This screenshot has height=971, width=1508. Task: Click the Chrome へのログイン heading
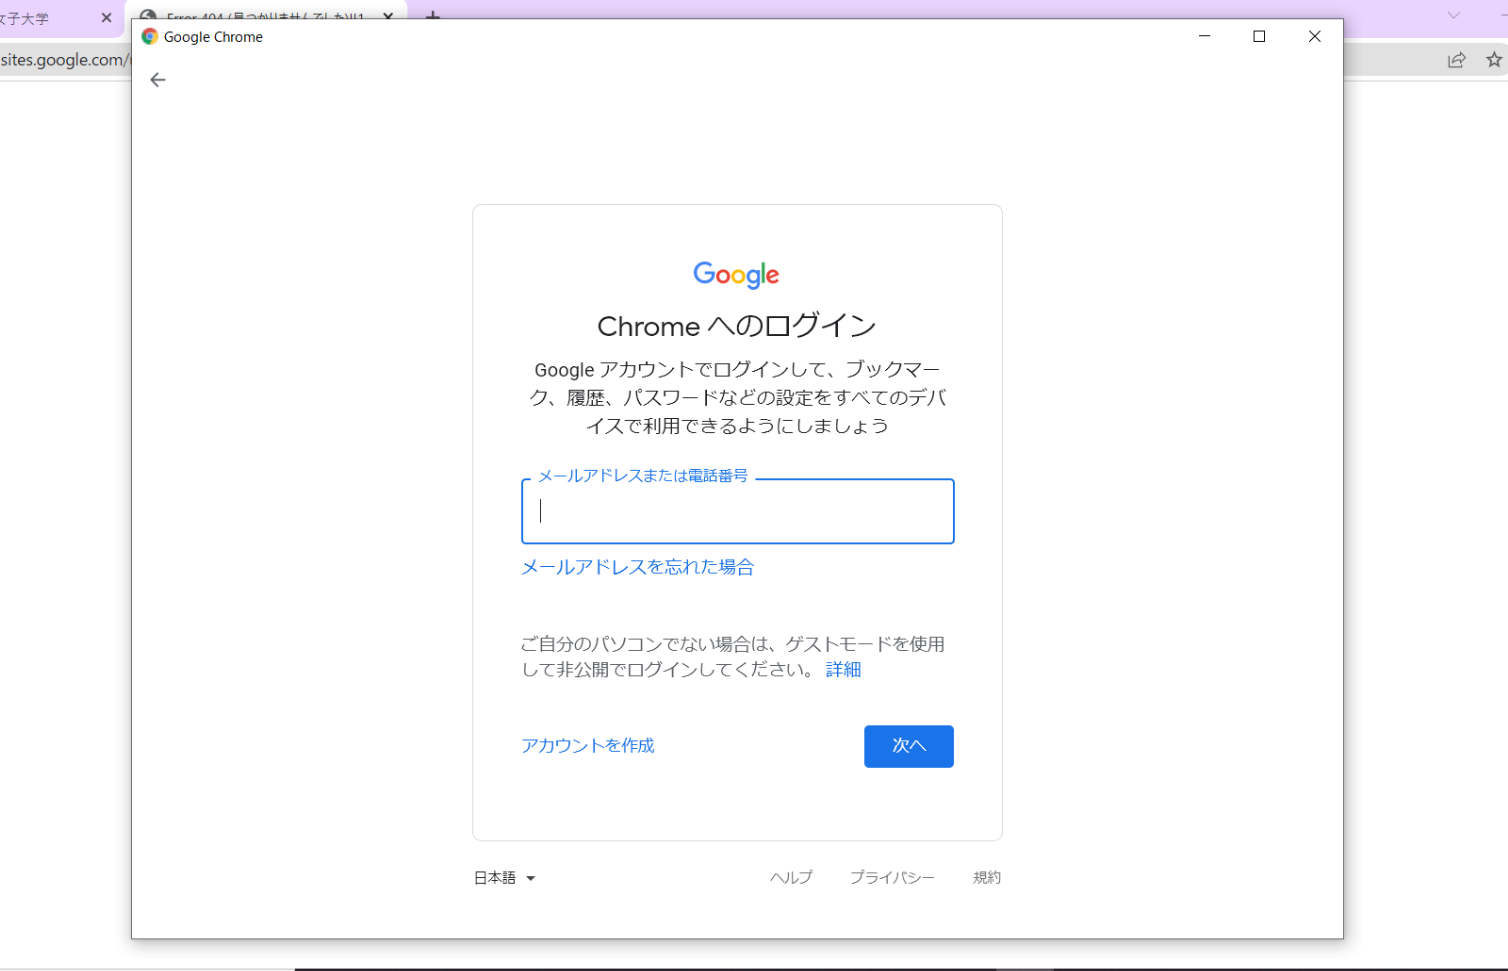coord(737,326)
